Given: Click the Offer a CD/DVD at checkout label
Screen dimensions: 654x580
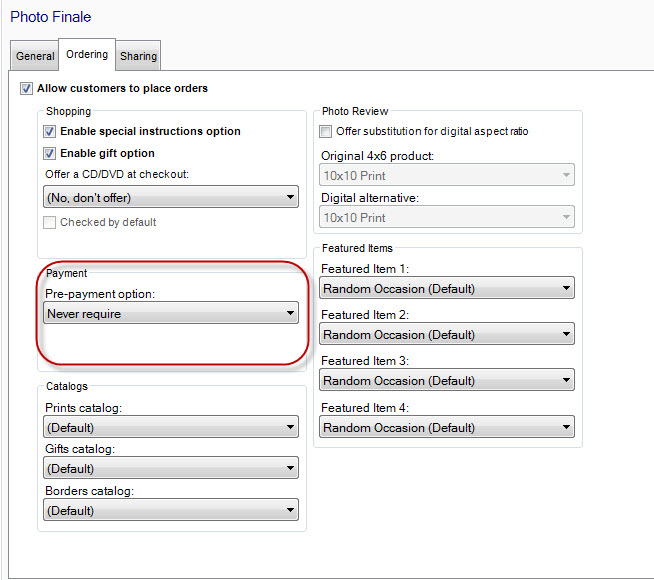Looking at the screenshot, I should [117, 174].
